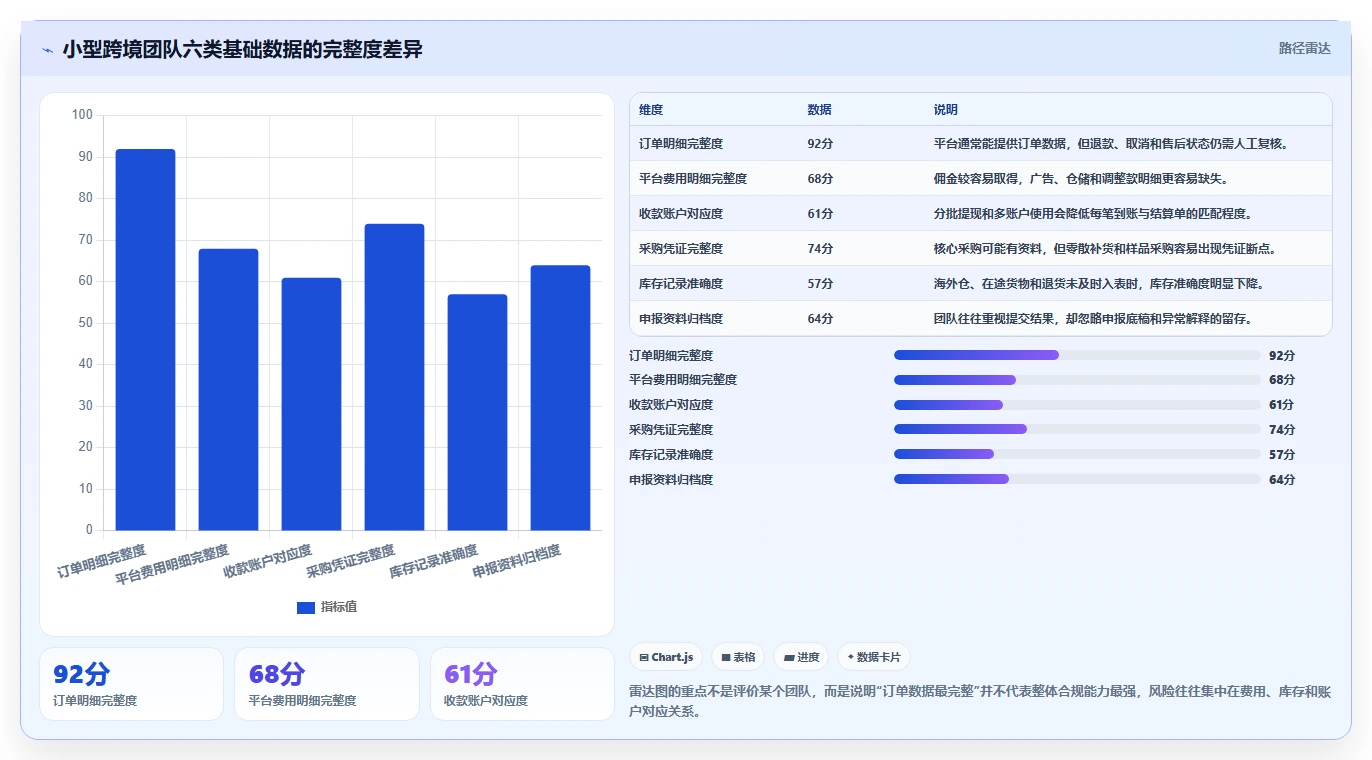This screenshot has width=1372, height=760.
Task: Click the y-axis label 100 on the chart
Action: (82, 115)
